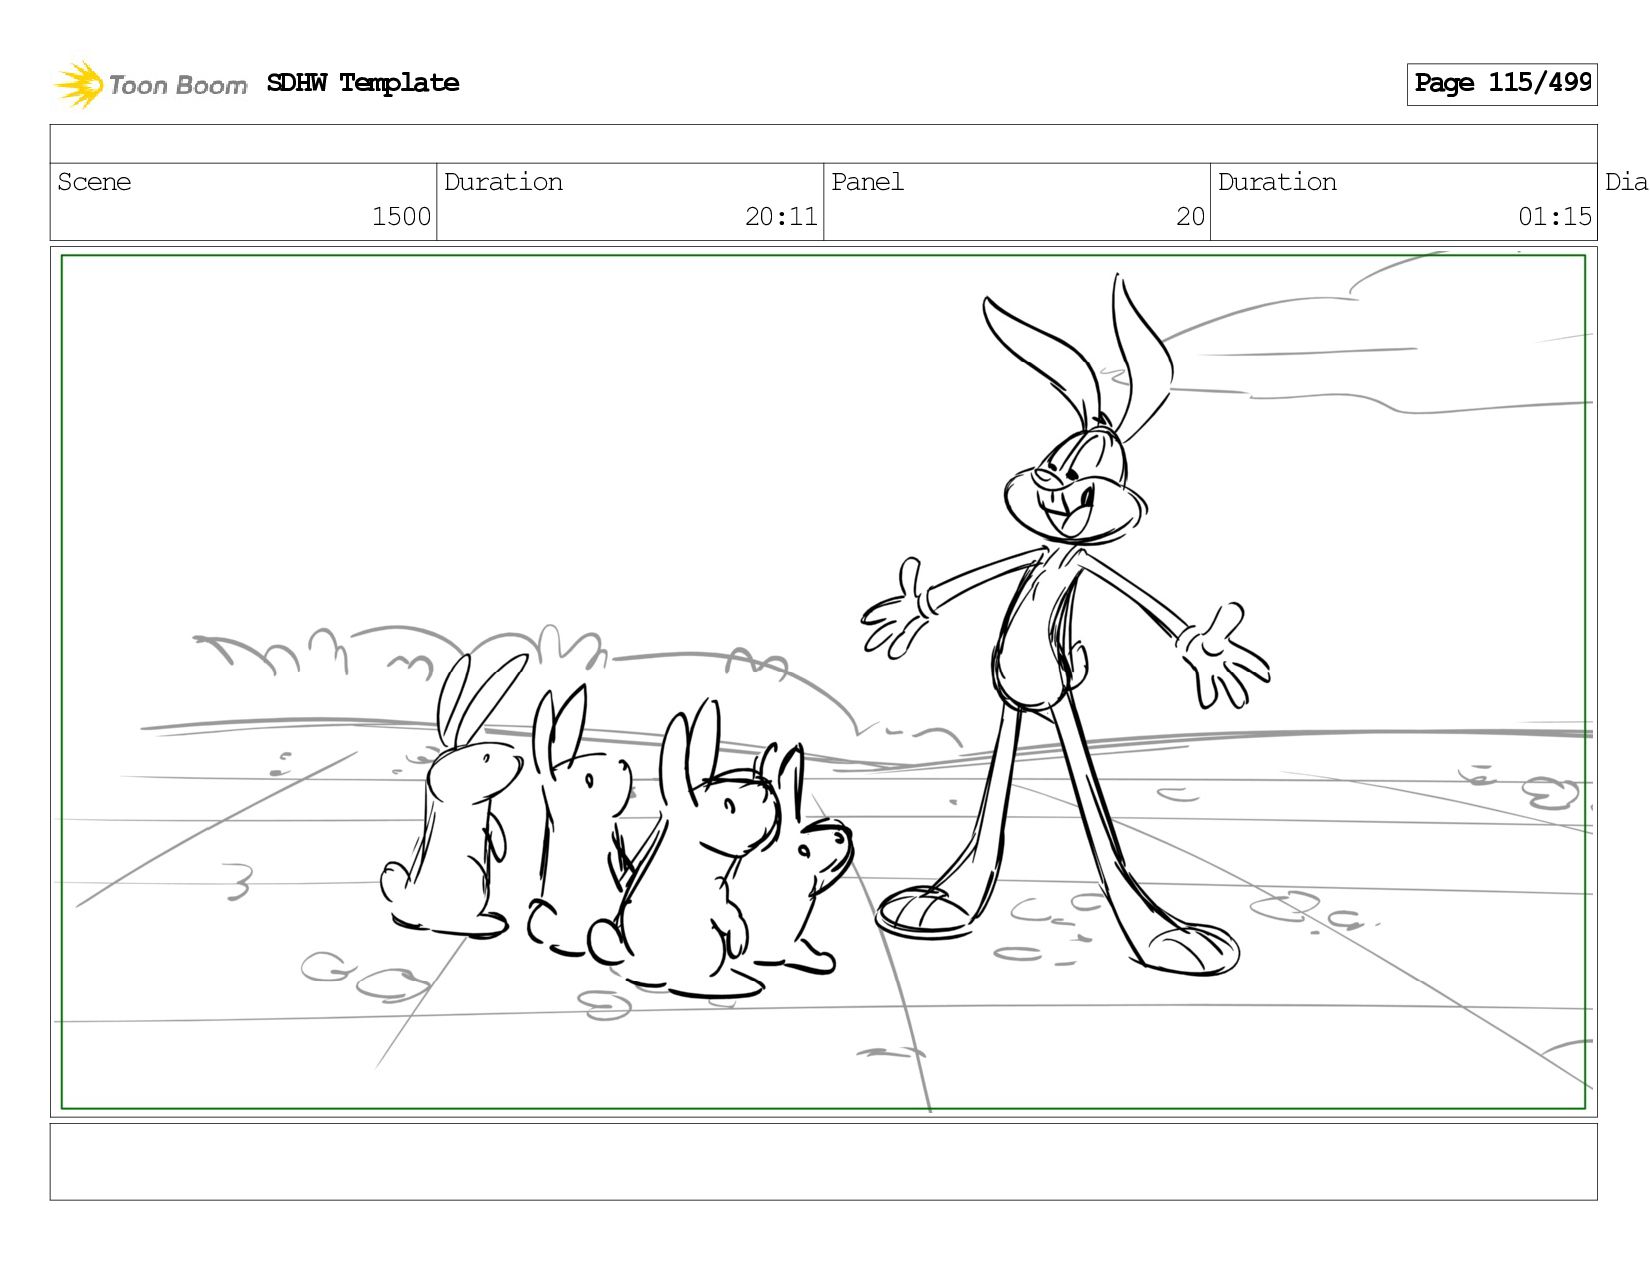Click the storyboard panel drawing of rabbits
This screenshot has width=1650, height=1275.
tap(823, 682)
